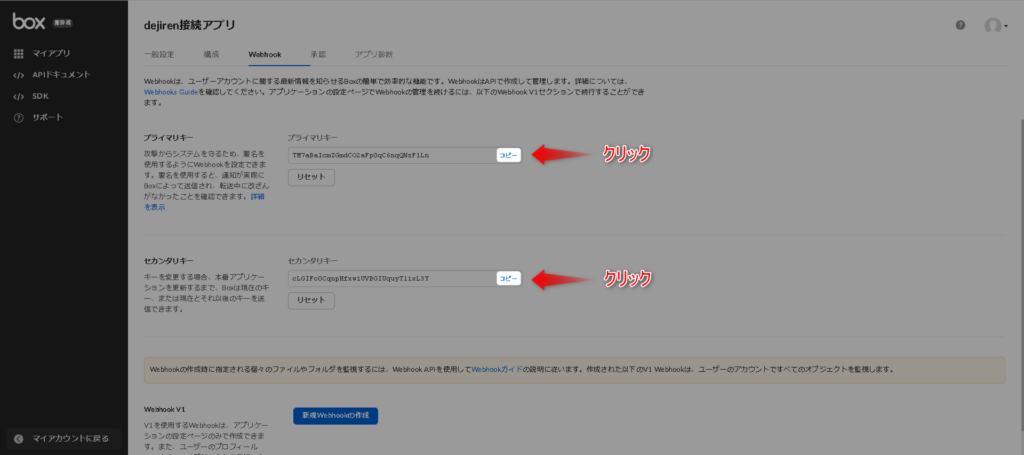This screenshot has width=1024, height=455.
Task: Click the APIドキュメント code icon
Action: [x=18, y=75]
